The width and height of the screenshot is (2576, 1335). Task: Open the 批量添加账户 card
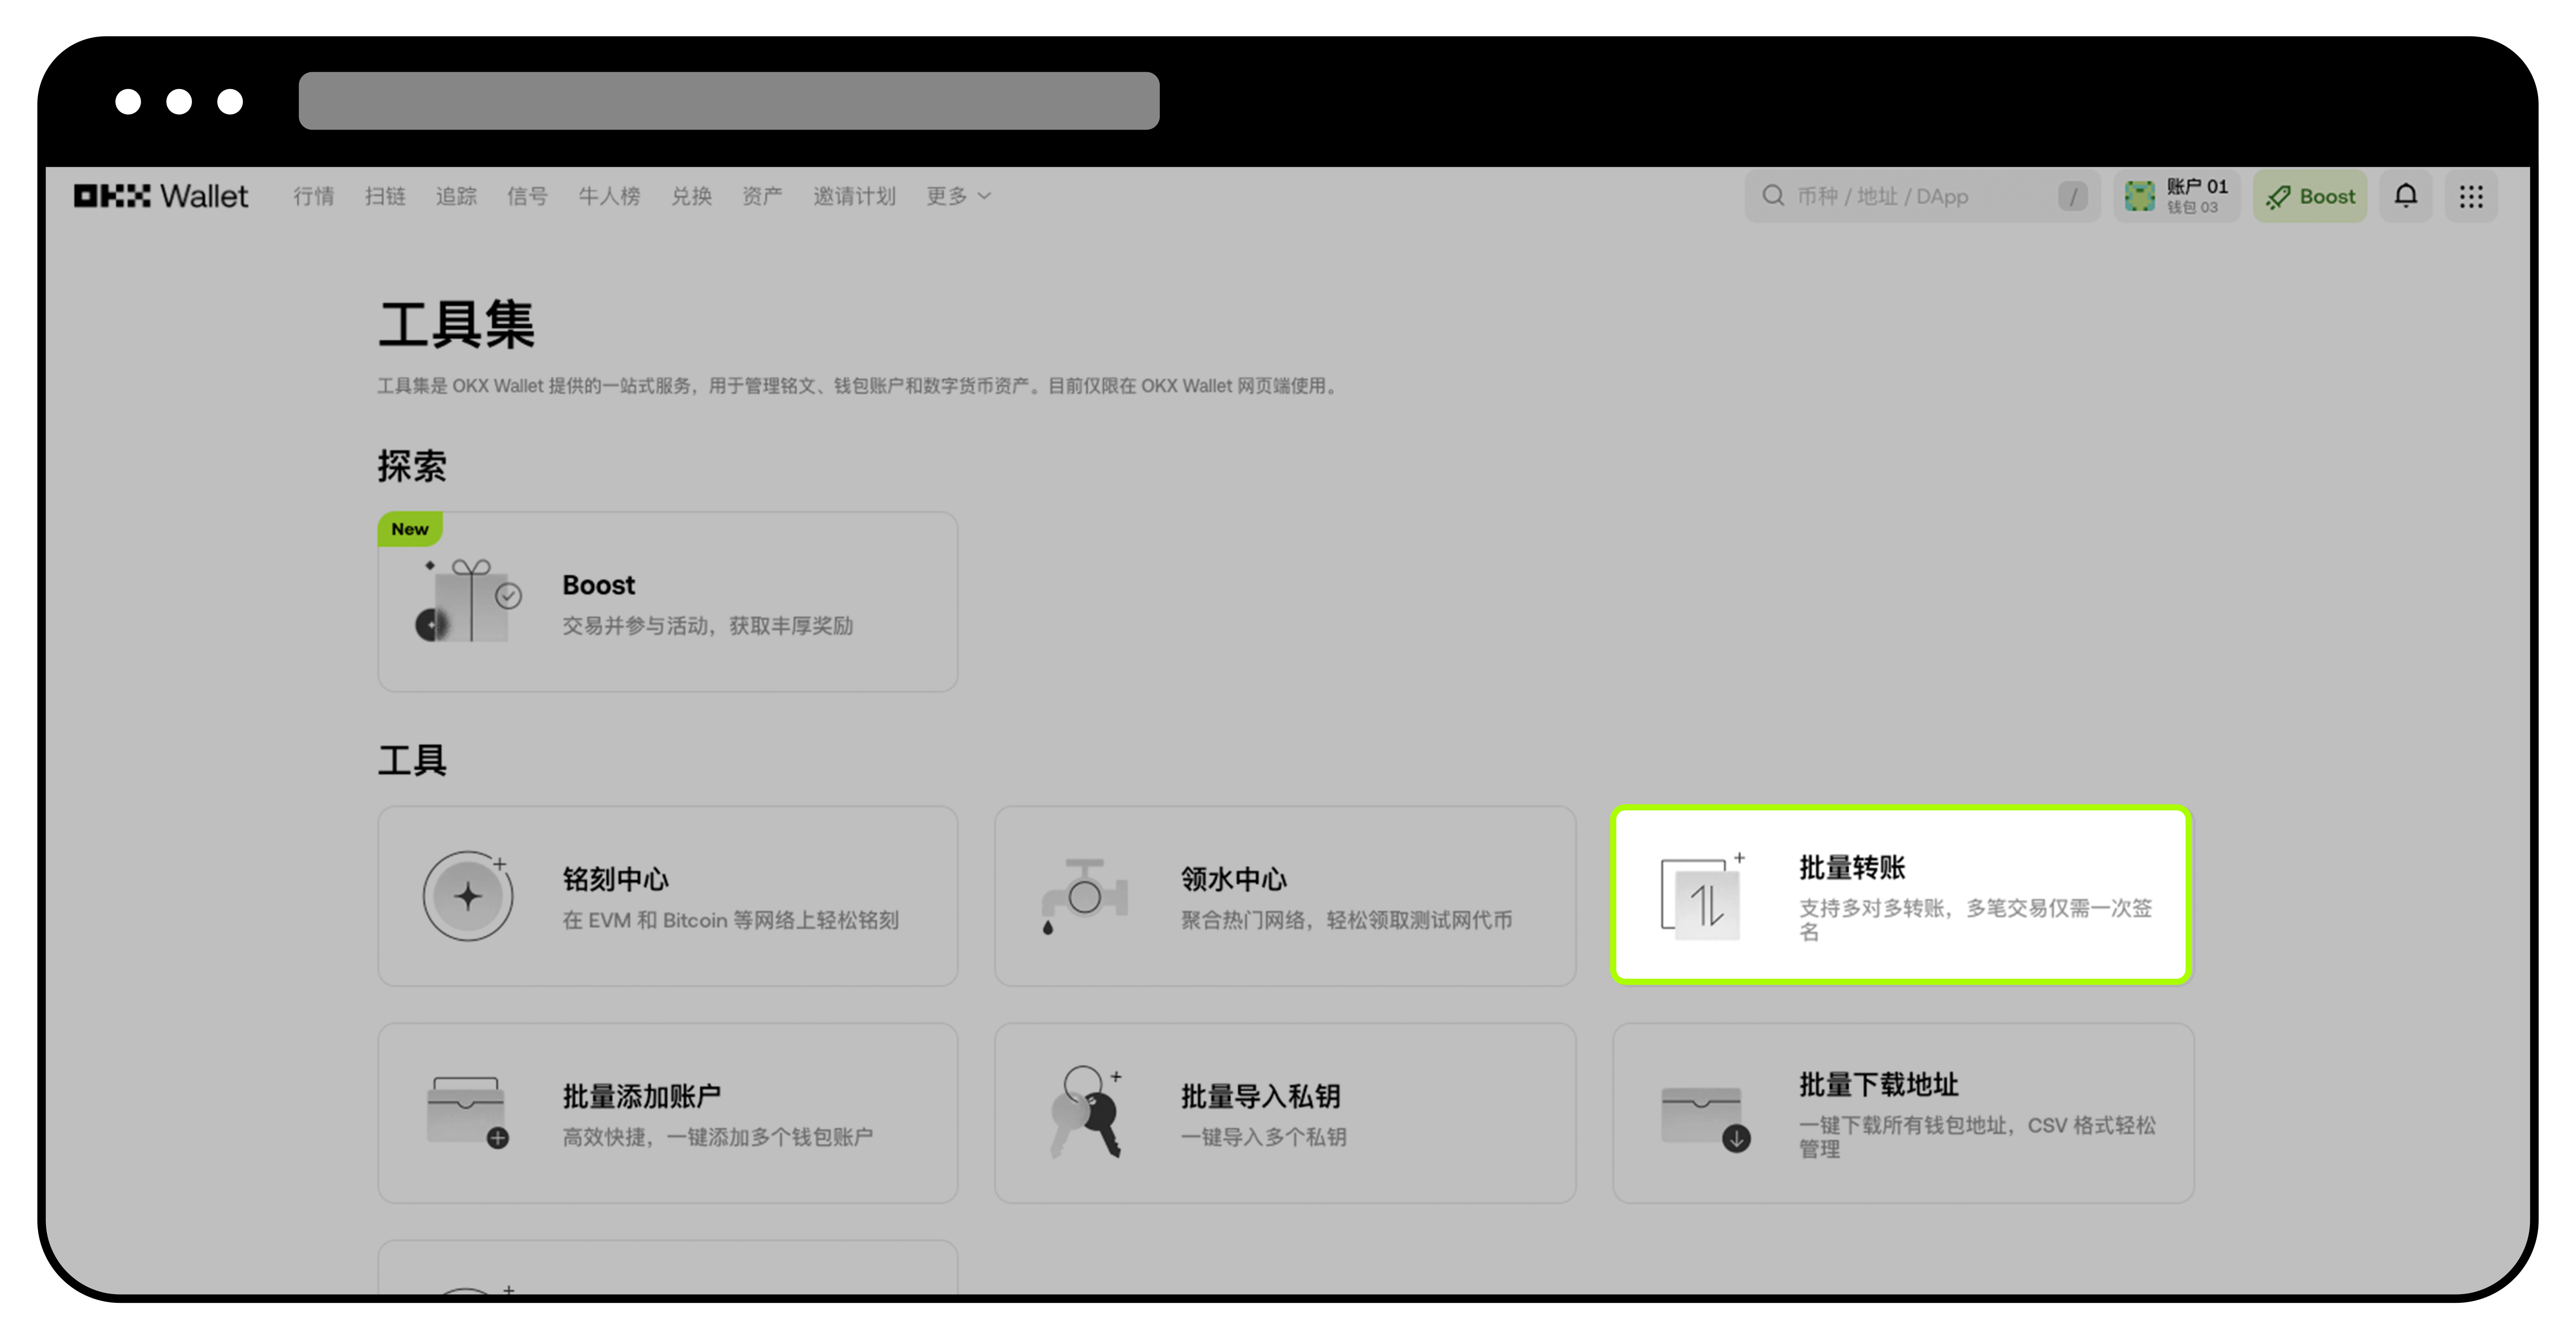tap(667, 1112)
